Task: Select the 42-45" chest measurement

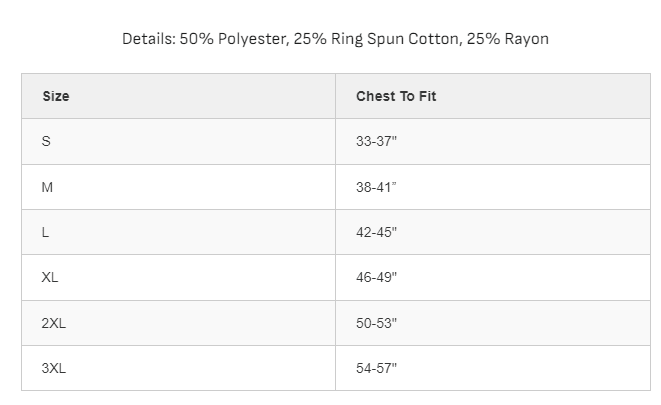Action: click(376, 232)
